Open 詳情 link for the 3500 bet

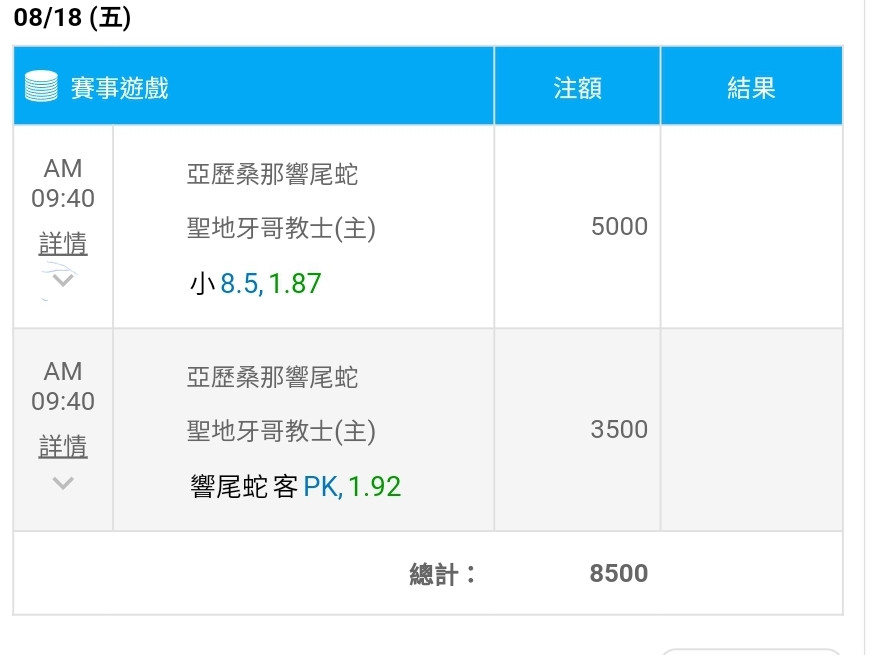tap(63, 446)
